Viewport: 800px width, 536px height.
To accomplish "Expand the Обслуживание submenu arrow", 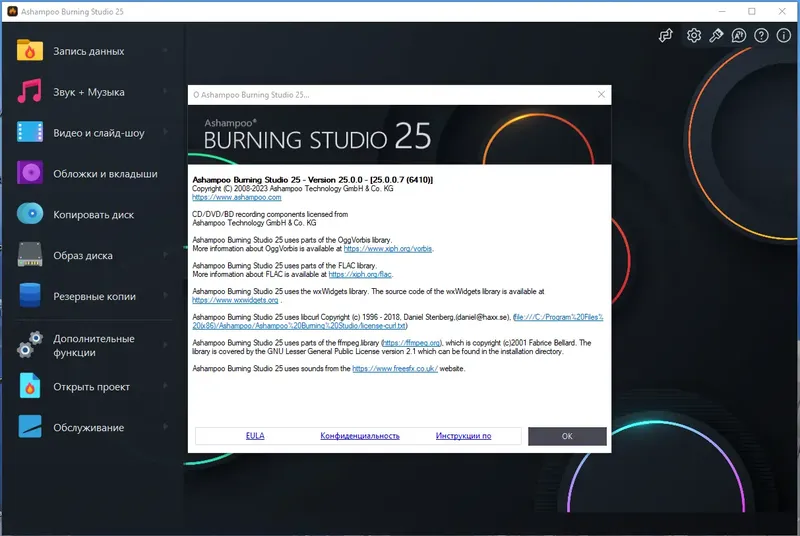I will [x=165, y=427].
